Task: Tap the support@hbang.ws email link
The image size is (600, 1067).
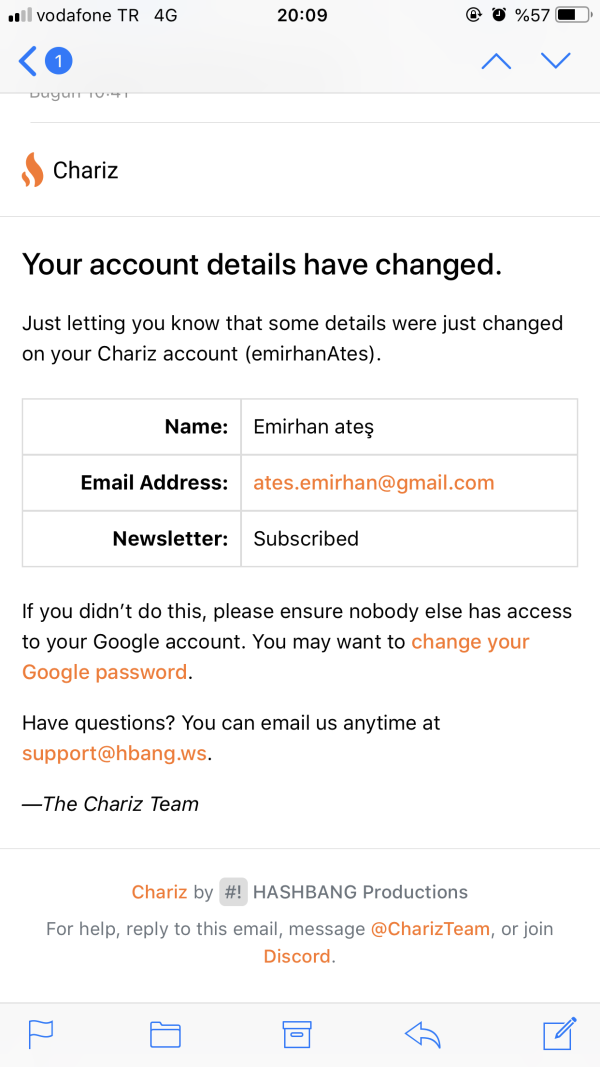Action: (115, 753)
